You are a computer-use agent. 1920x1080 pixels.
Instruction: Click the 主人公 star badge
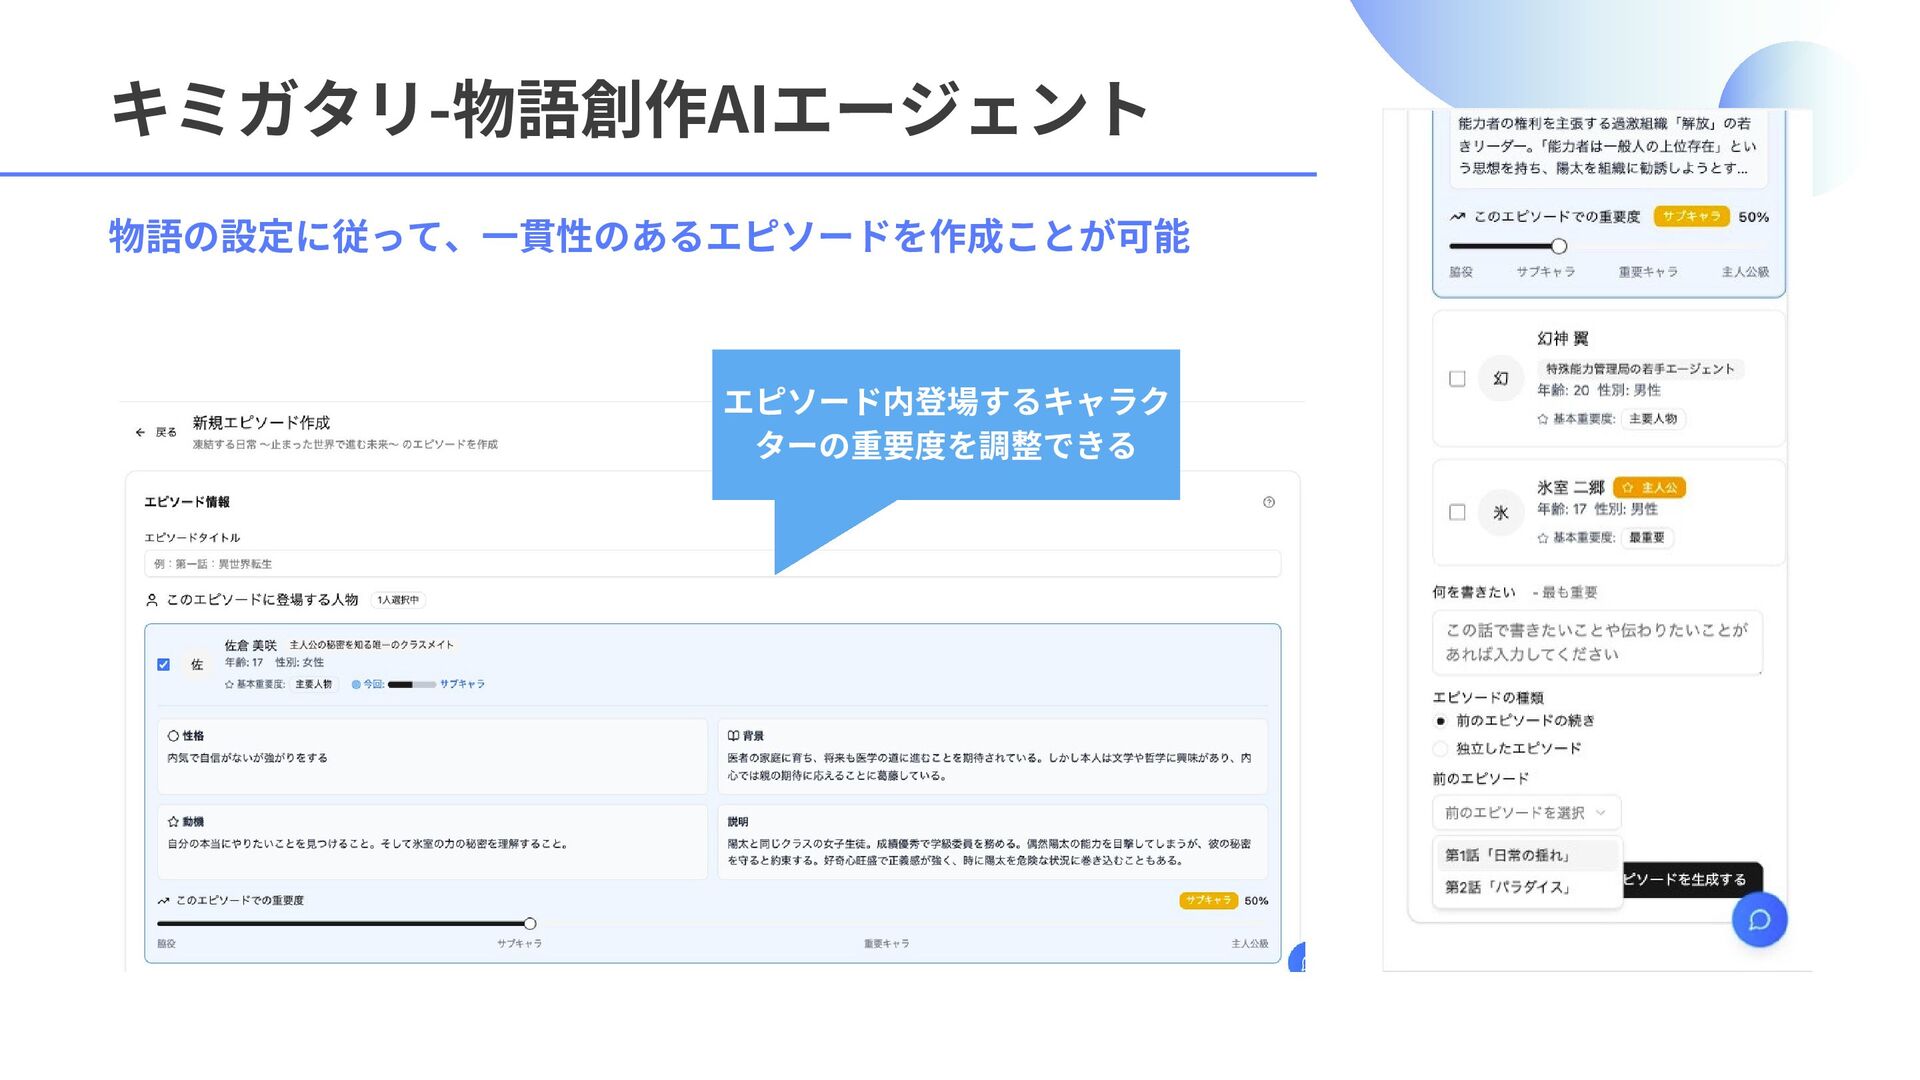(x=1650, y=487)
